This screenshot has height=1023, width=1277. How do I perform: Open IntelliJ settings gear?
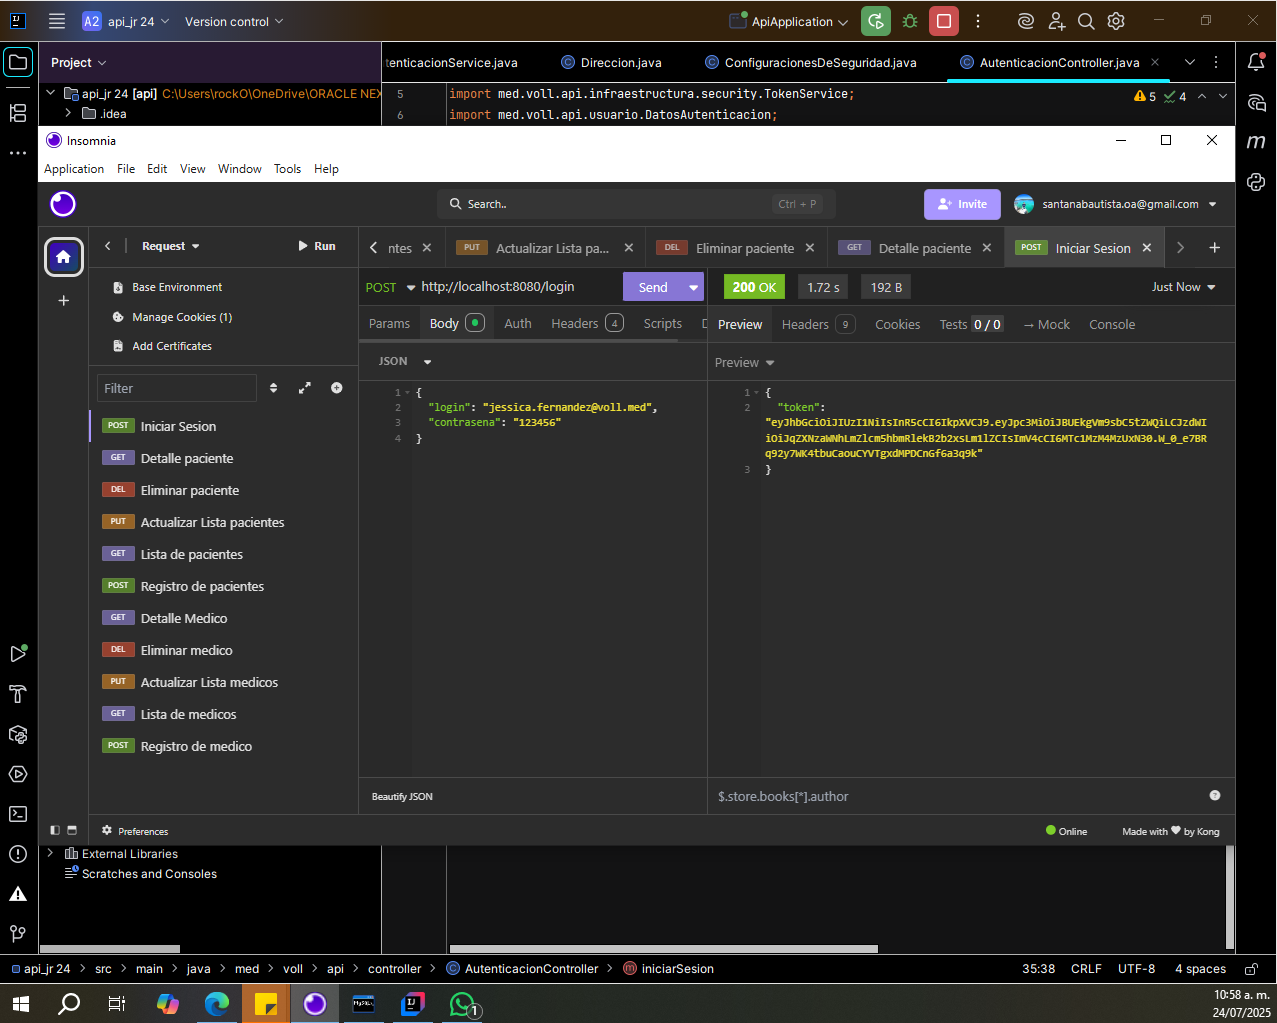pos(1116,21)
